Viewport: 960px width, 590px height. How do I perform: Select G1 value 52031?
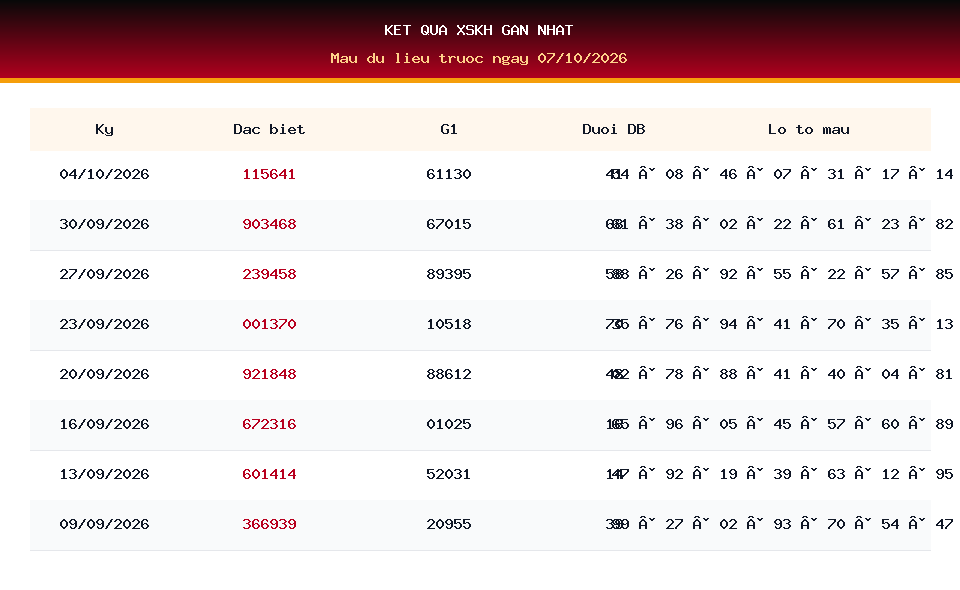coord(449,474)
